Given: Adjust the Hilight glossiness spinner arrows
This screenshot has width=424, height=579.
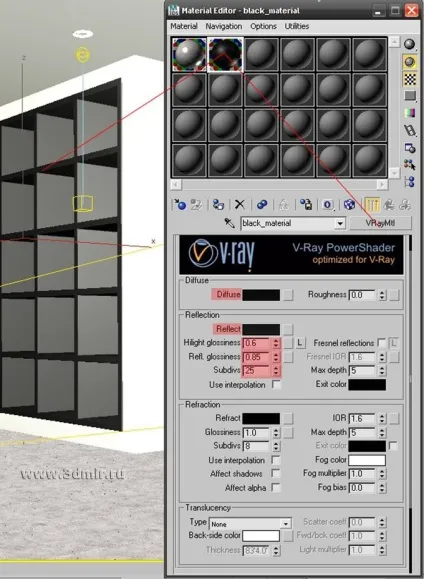Looking at the screenshot, I should 276,343.
